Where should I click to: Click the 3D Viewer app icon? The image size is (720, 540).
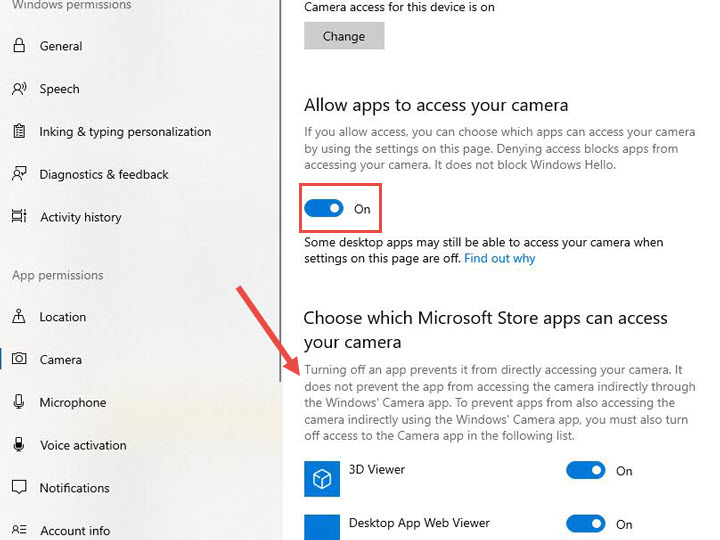(322, 480)
